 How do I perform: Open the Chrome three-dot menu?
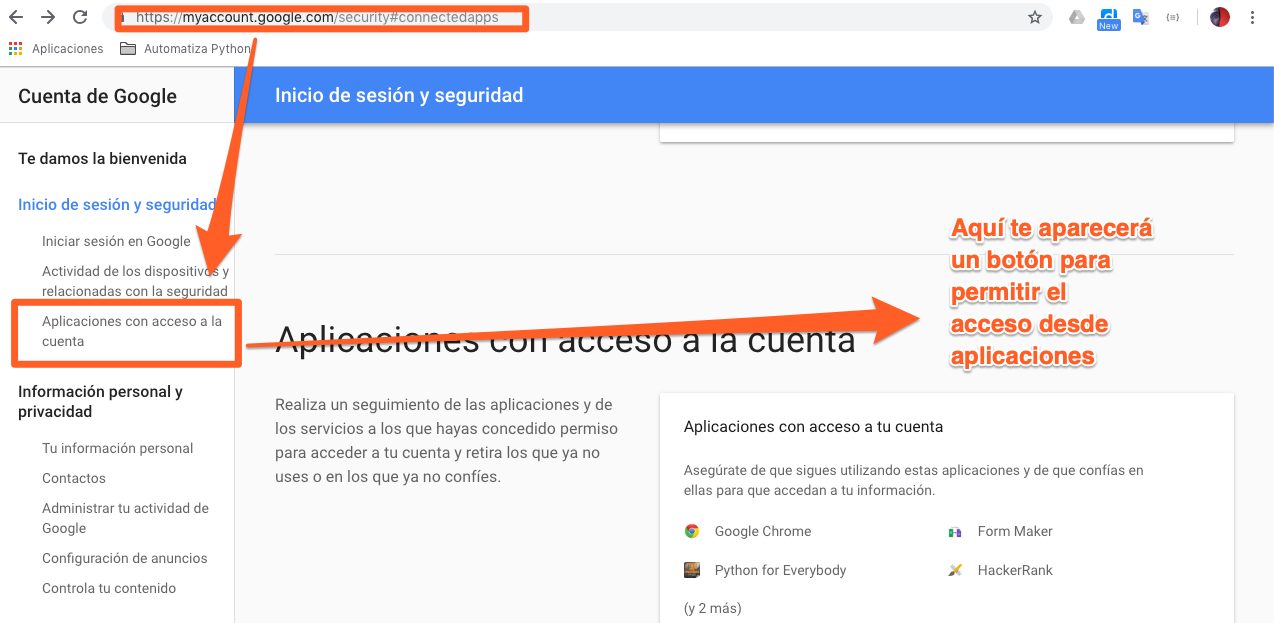point(1253,18)
